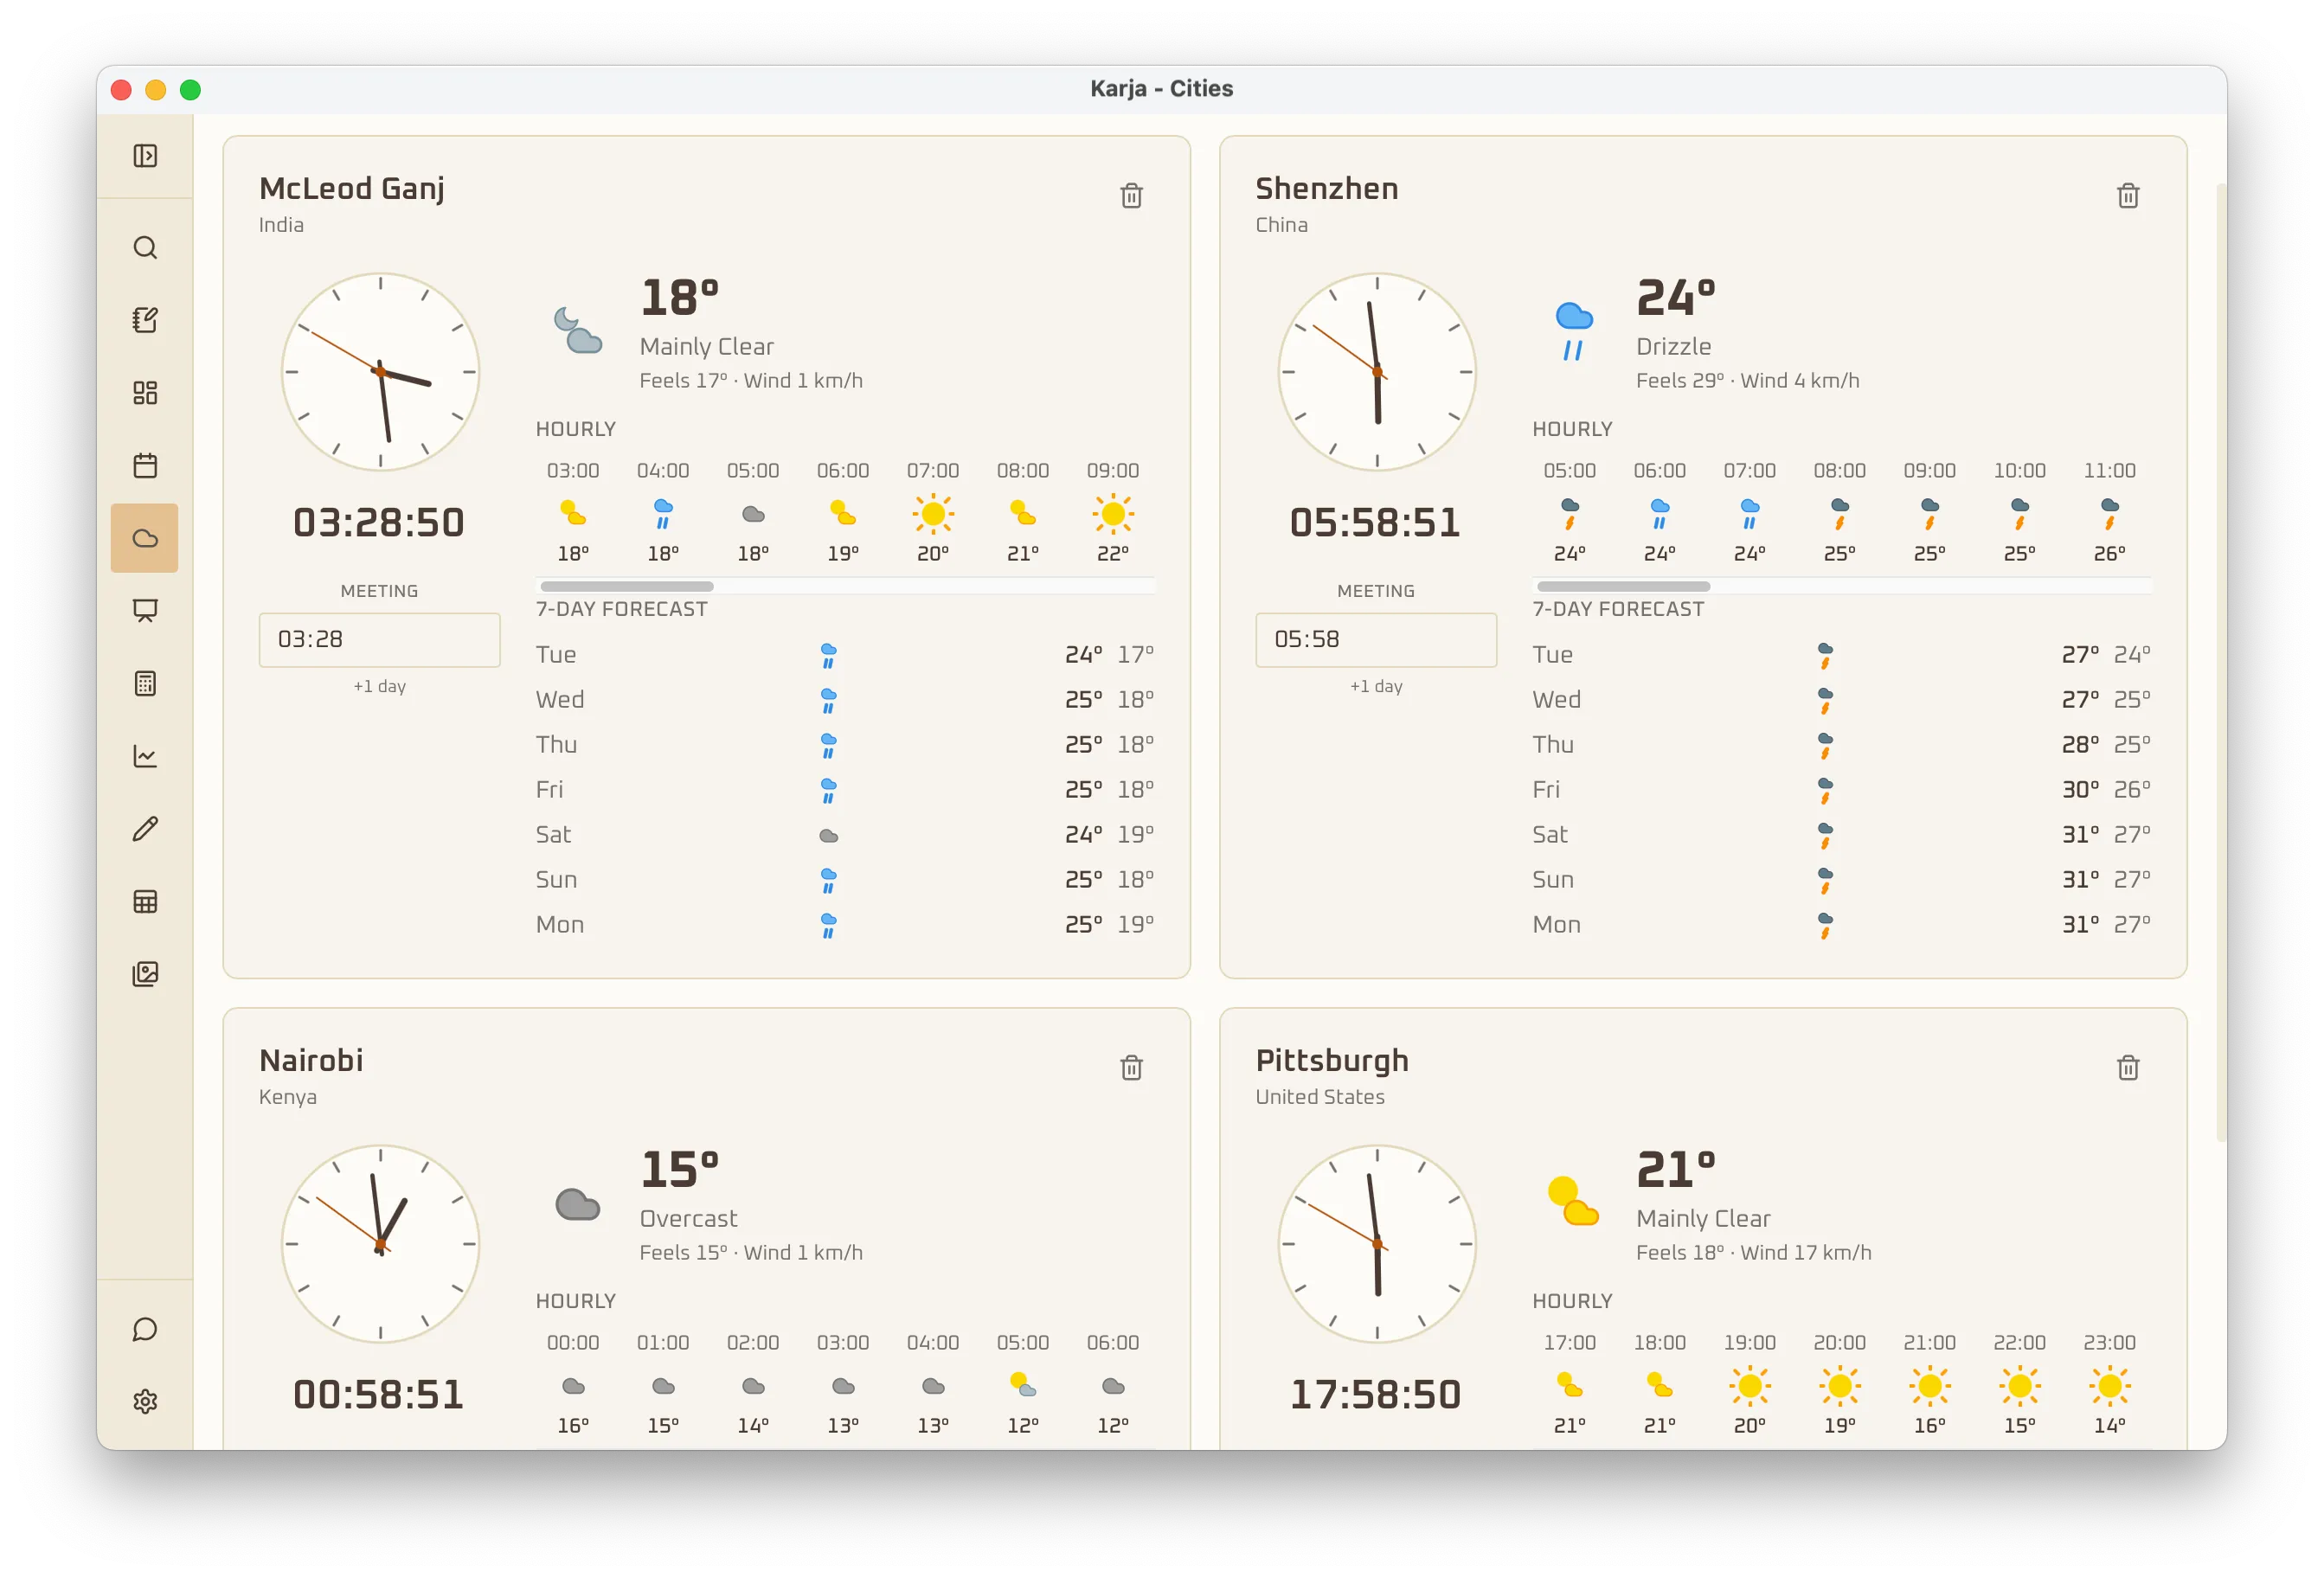The height and width of the screenshot is (1578, 2324).
Task: Click Shenzhen Friday thunderstorm forecast icon
Action: pos(1825,791)
